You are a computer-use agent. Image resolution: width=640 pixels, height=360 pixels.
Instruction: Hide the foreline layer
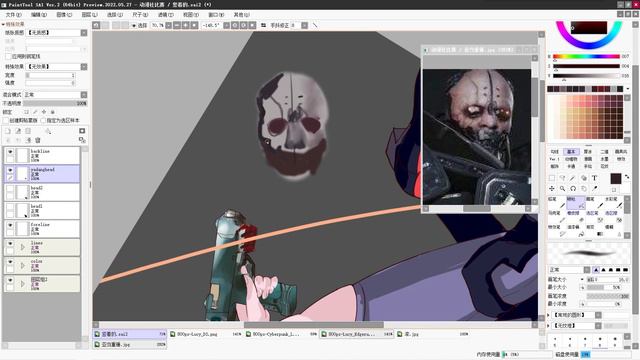pyautogui.click(x=10, y=225)
